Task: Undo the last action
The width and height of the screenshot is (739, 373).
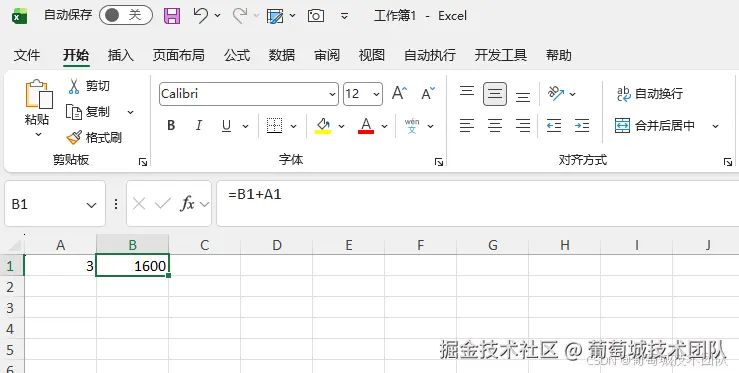Action: [x=200, y=16]
